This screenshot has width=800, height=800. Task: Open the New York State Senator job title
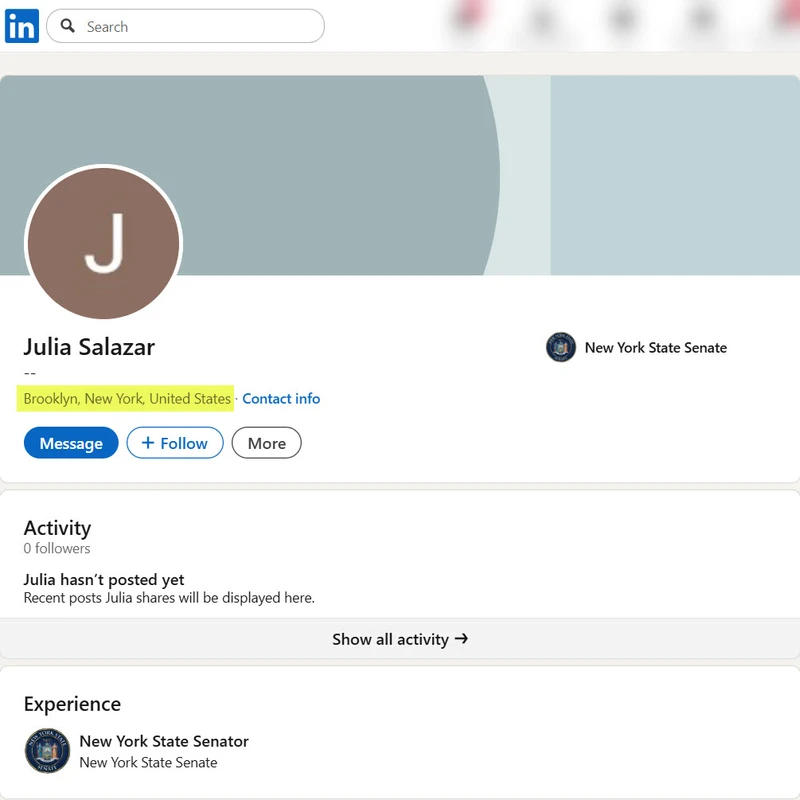point(164,741)
